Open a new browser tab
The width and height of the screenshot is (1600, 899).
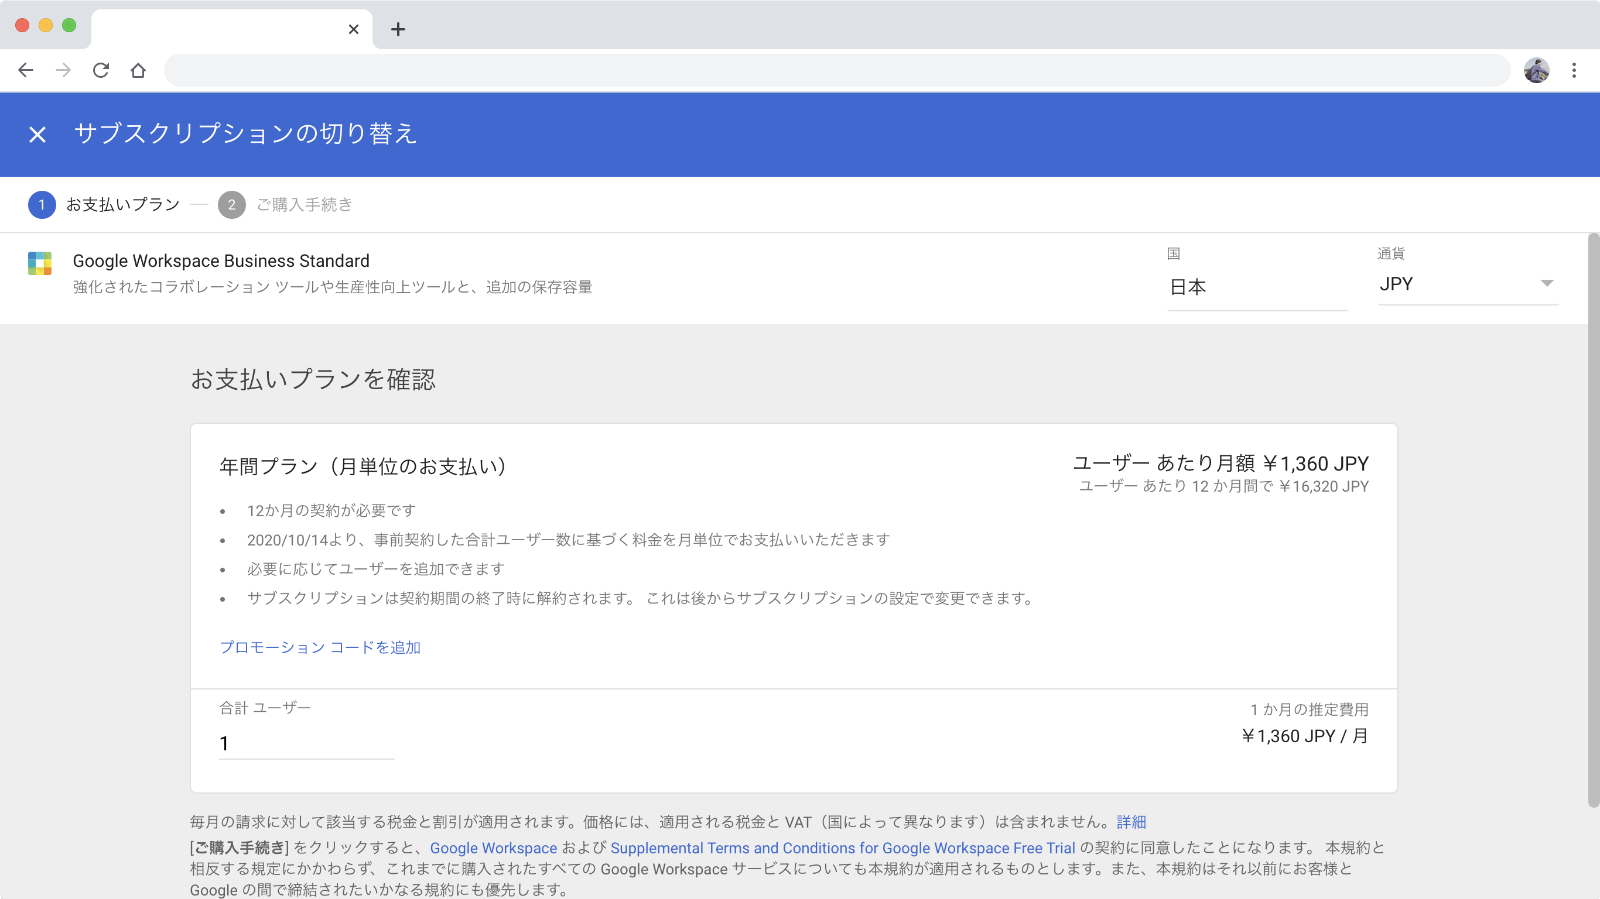coord(398,29)
